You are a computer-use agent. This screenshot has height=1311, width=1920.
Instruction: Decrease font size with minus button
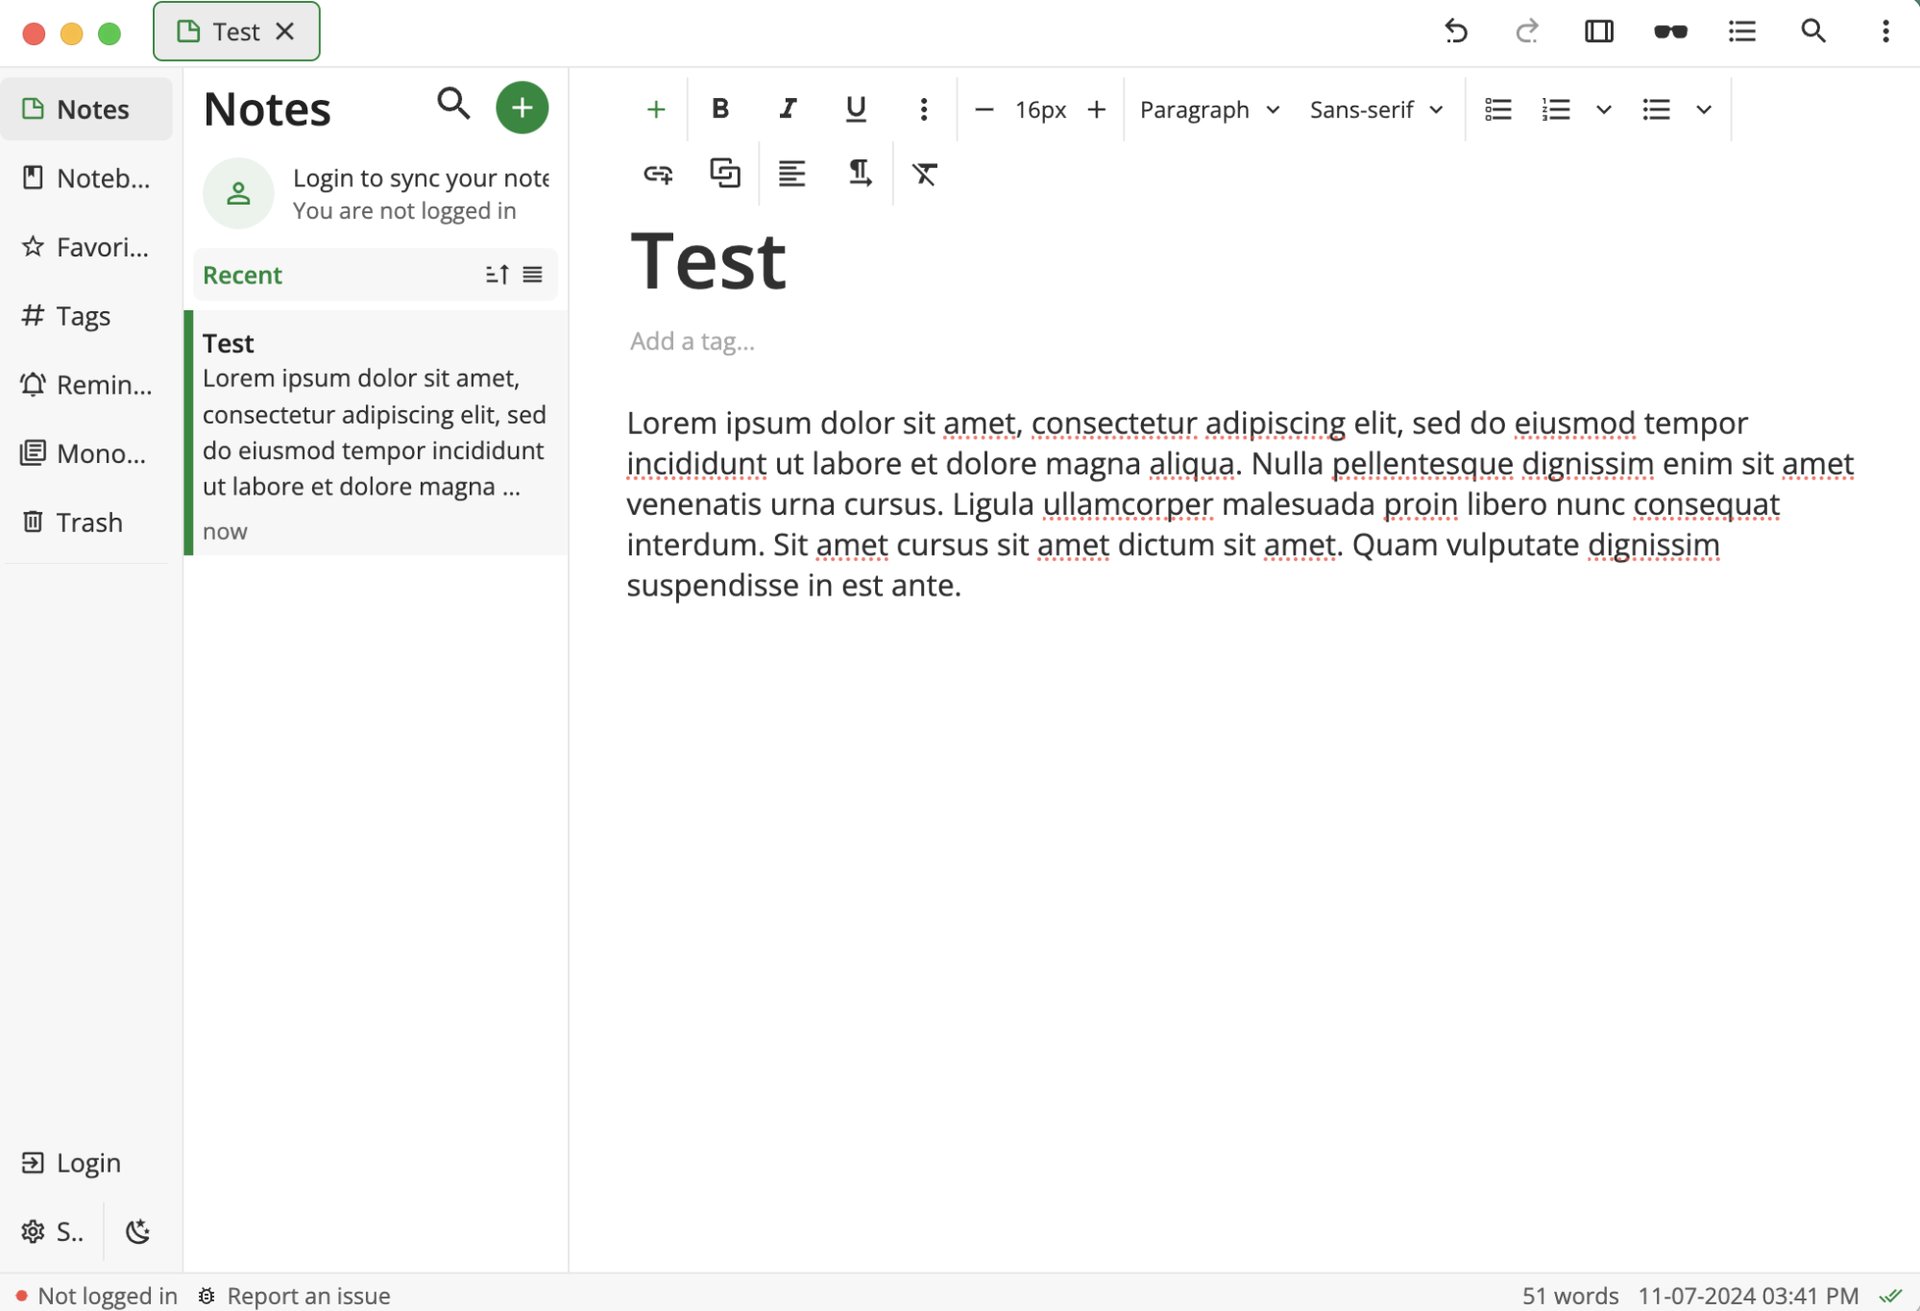tap(984, 109)
